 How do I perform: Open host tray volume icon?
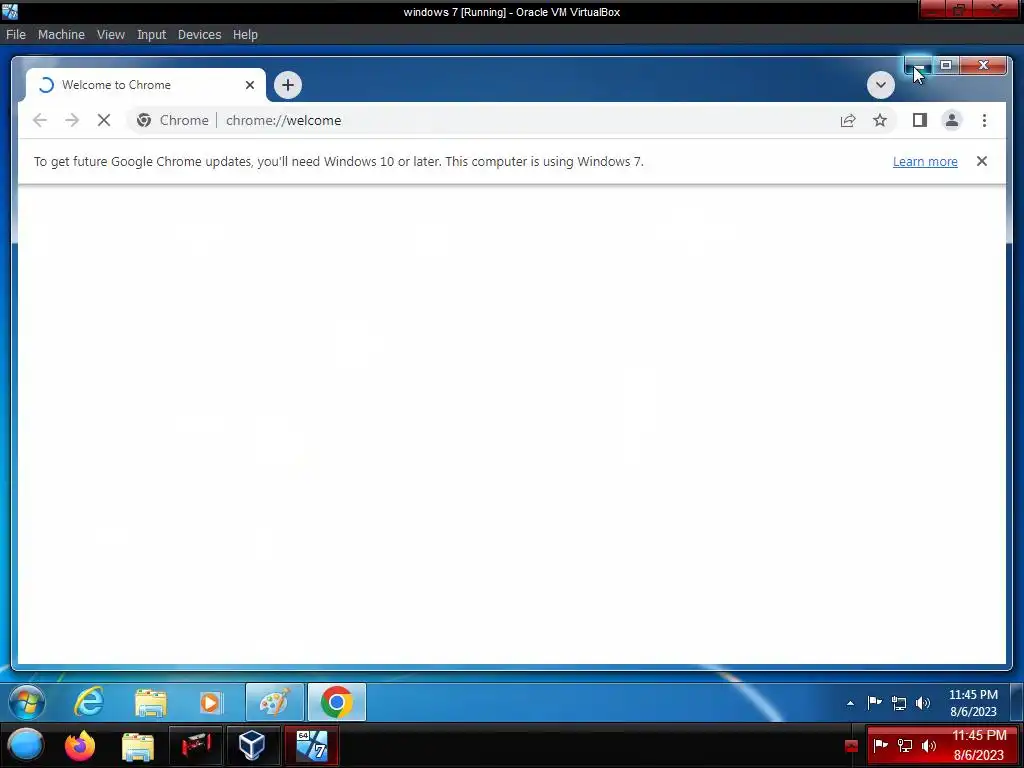[929, 745]
